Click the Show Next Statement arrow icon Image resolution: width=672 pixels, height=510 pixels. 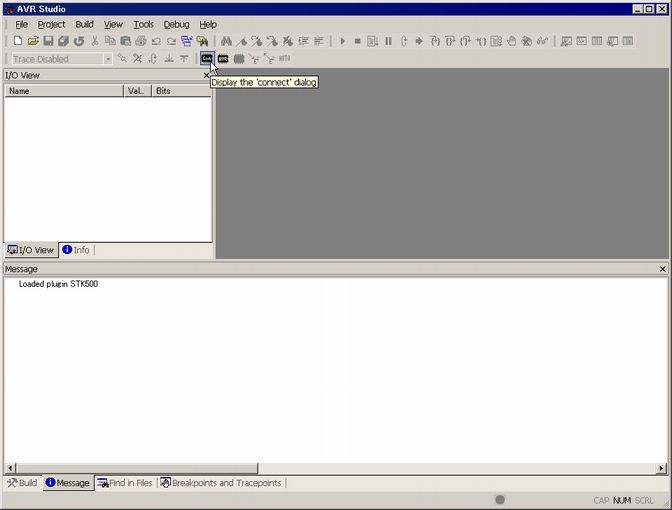click(419, 41)
